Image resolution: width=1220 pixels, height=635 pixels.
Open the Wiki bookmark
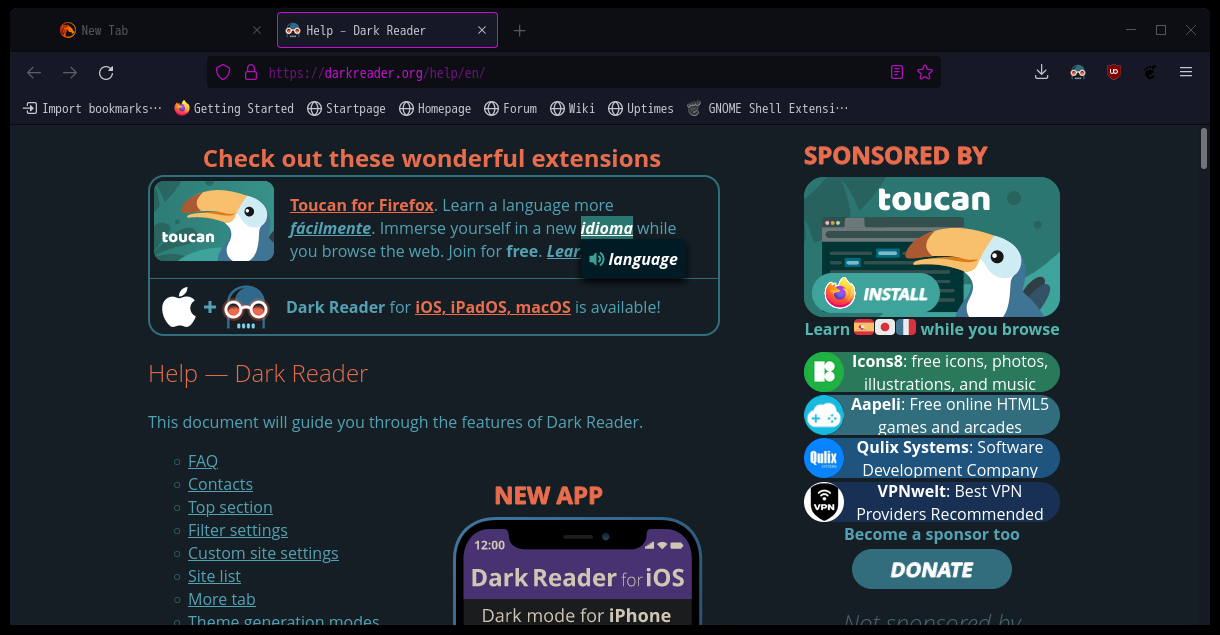[572, 108]
